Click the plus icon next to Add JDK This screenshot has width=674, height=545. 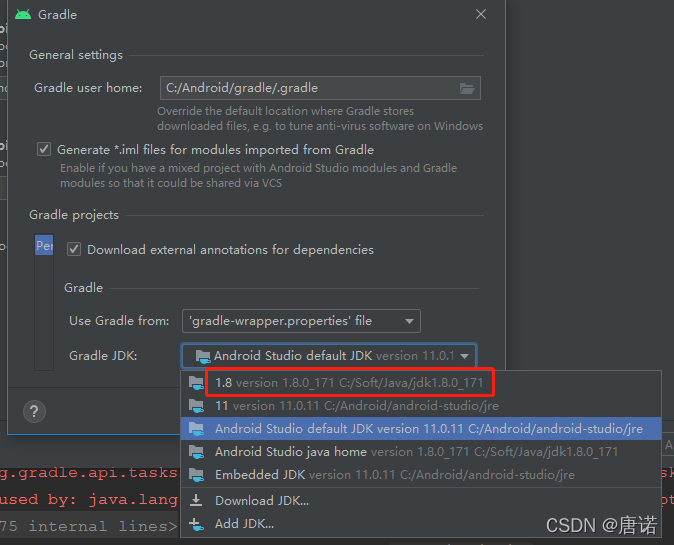point(196,524)
